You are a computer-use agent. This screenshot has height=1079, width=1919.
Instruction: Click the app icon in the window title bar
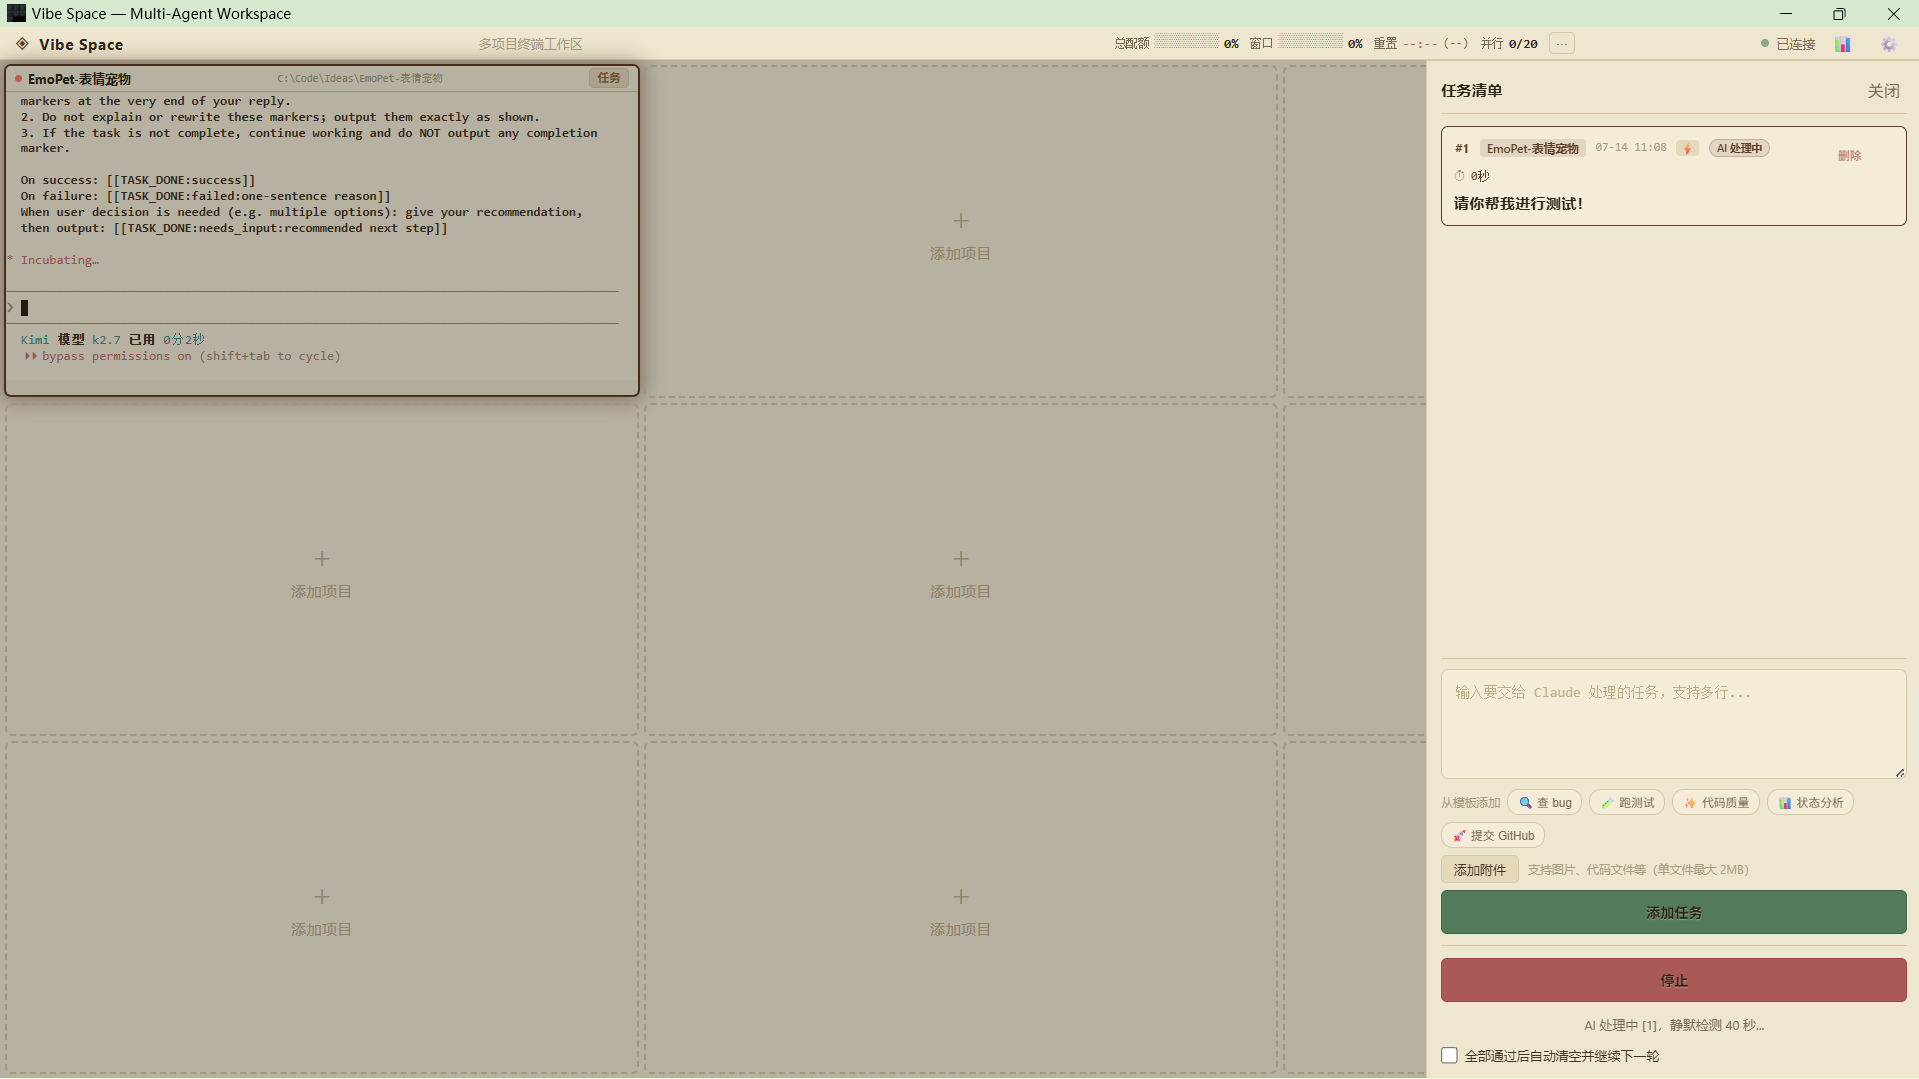pos(16,13)
